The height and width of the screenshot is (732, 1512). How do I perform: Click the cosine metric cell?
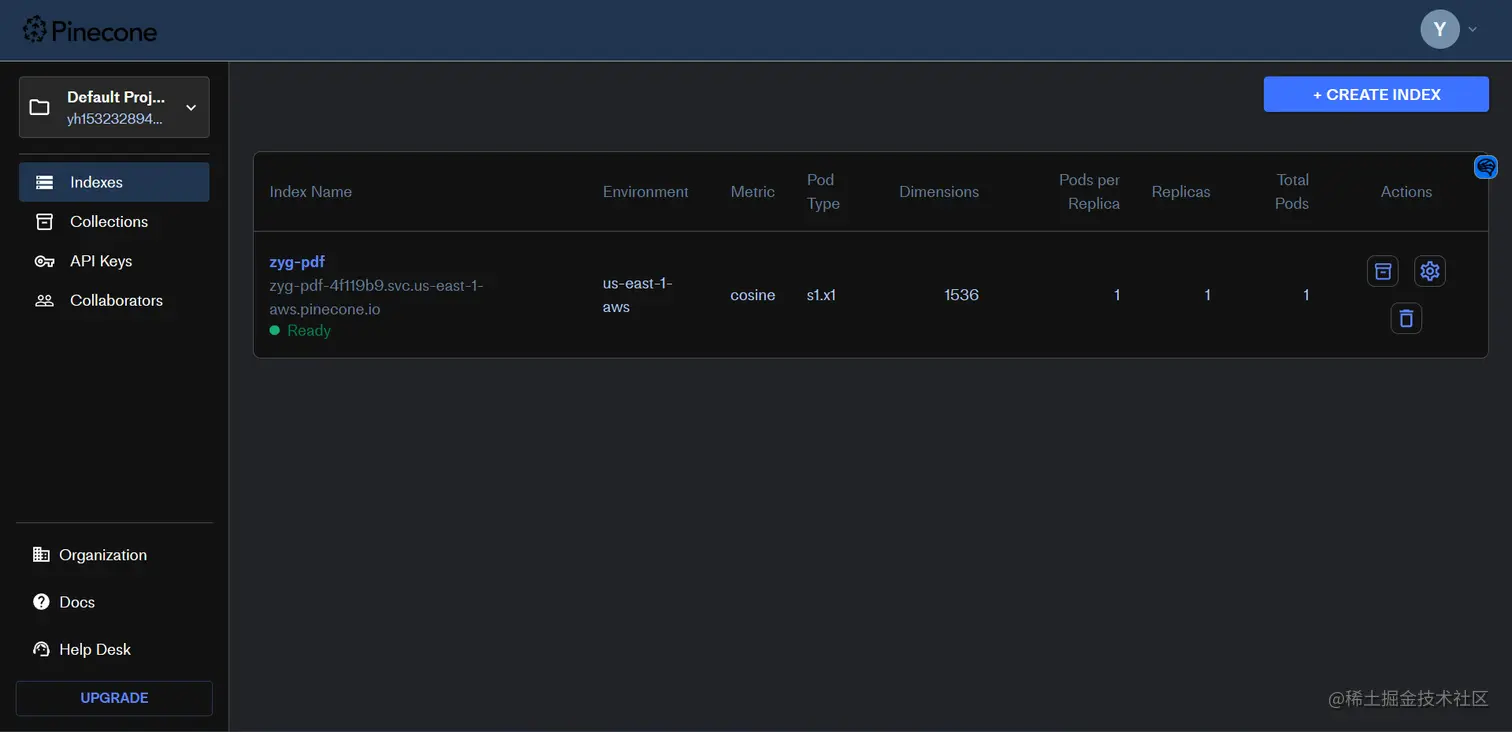click(x=753, y=295)
